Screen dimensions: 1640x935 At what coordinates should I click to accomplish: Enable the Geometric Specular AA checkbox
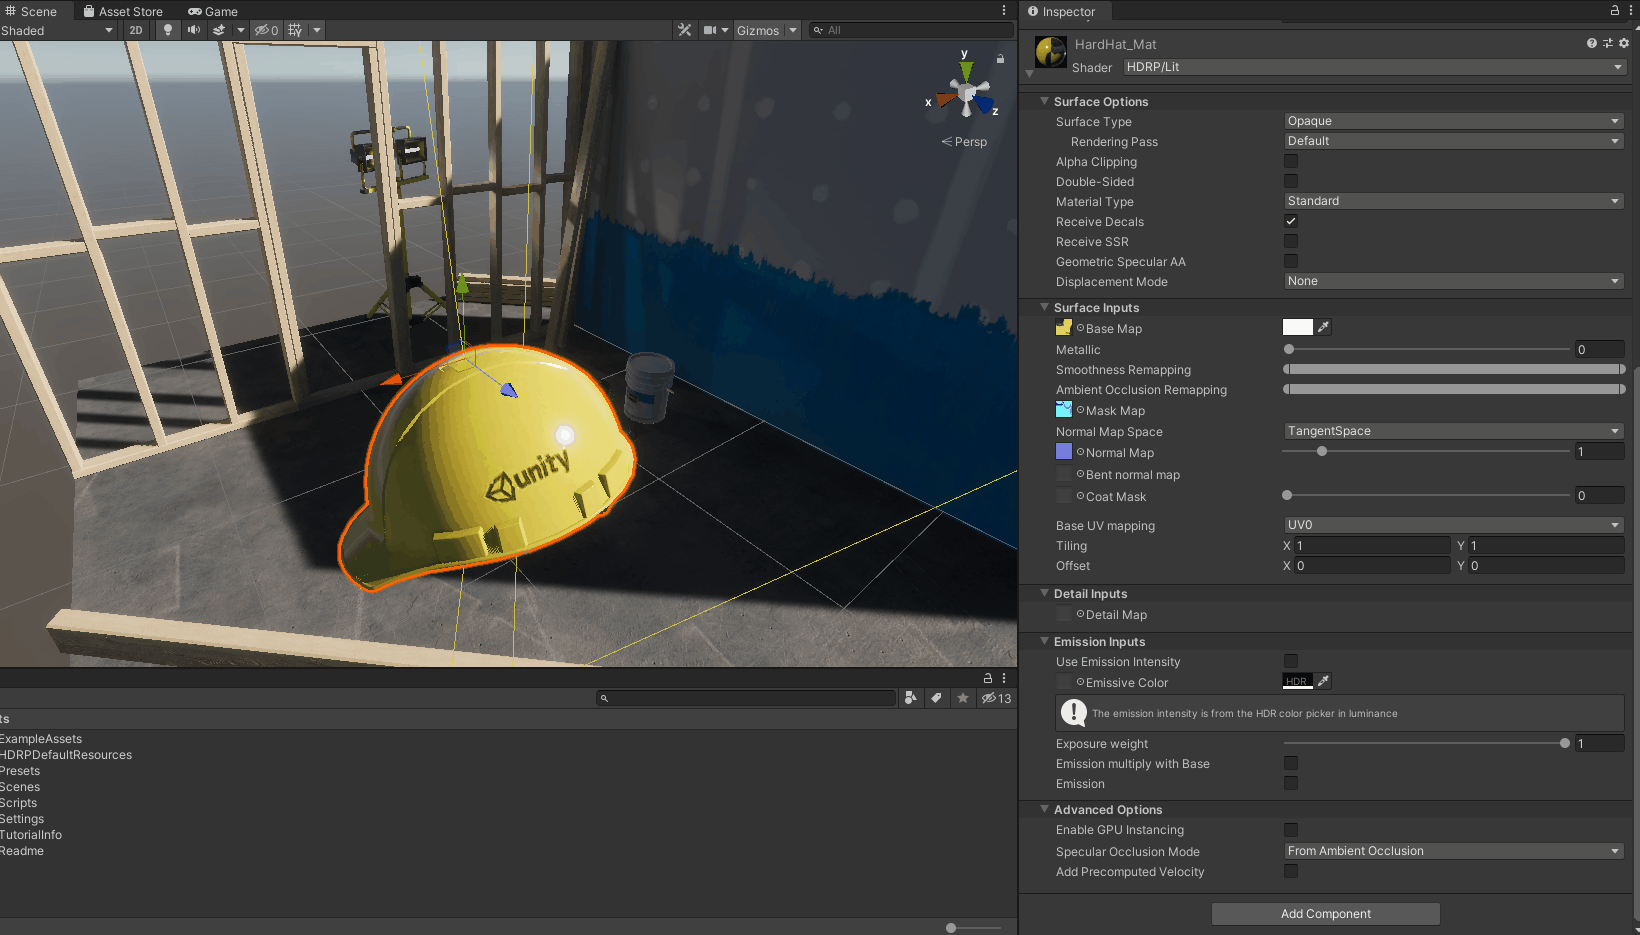tap(1291, 261)
